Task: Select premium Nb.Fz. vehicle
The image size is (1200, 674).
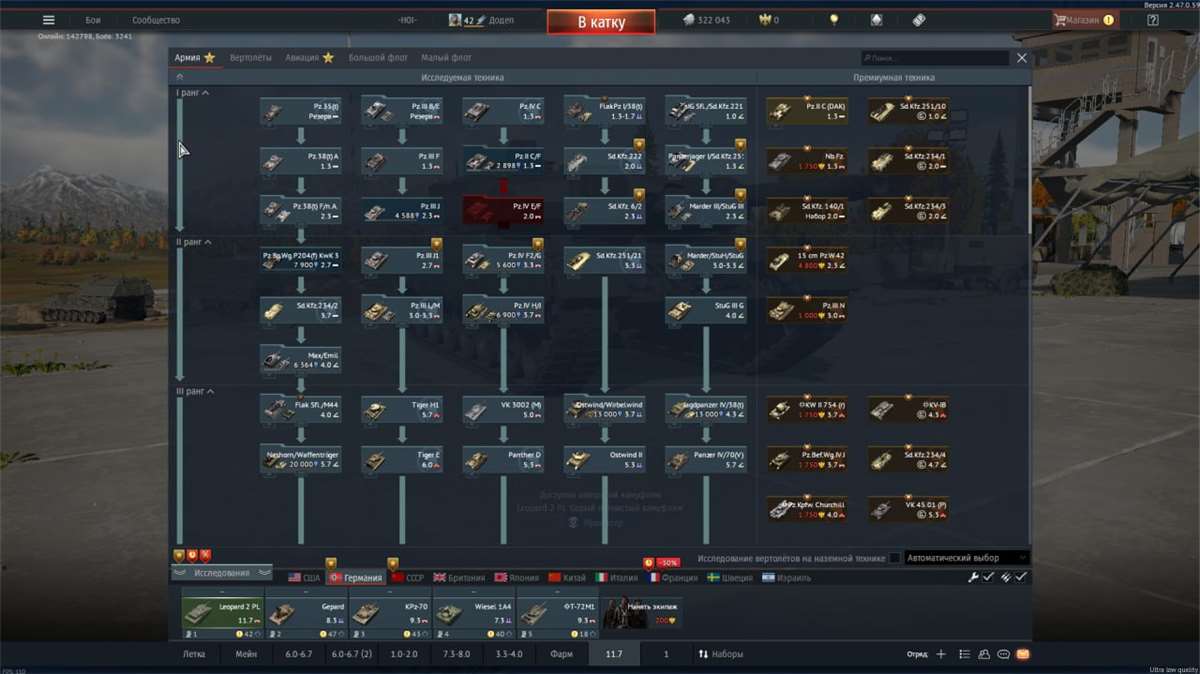Action: coord(807,161)
